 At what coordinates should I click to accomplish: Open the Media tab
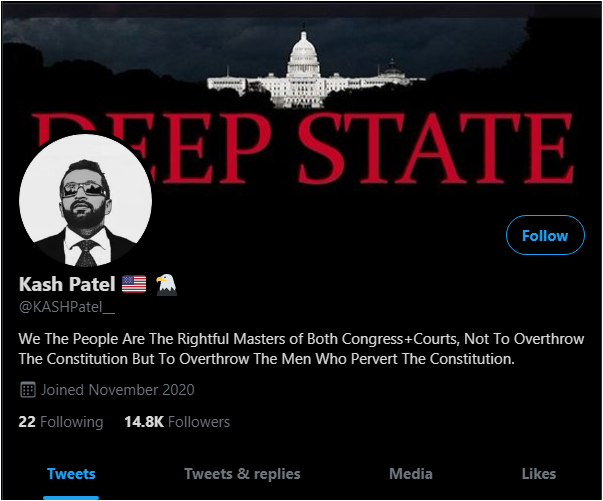411,474
